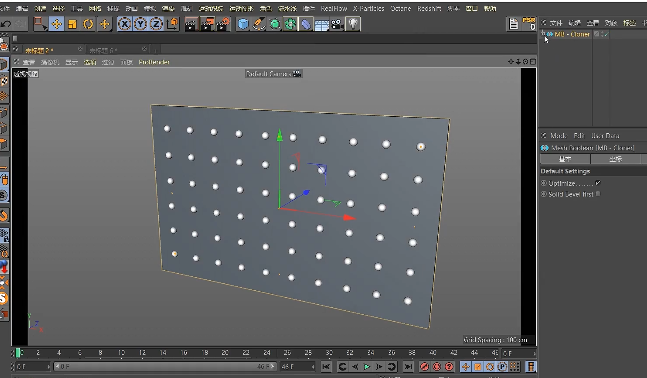Screen dimensions: 647x378
Task: Go to start of animation
Action: [326, 366]
